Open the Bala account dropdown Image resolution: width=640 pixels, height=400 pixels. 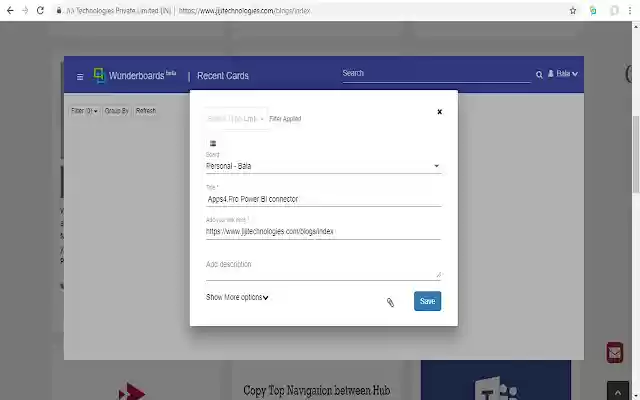567,74
